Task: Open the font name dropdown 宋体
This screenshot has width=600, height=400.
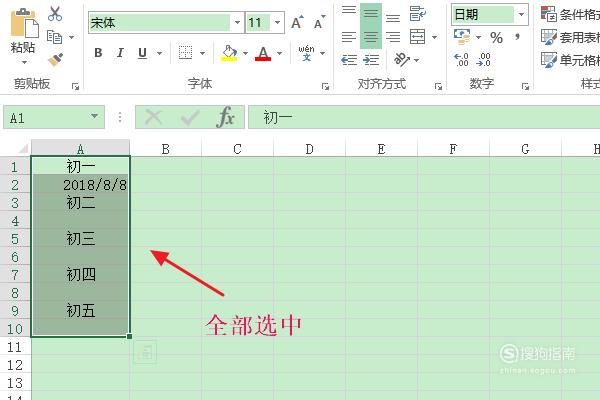Action: pyautogui.click(x=237, y=22)
